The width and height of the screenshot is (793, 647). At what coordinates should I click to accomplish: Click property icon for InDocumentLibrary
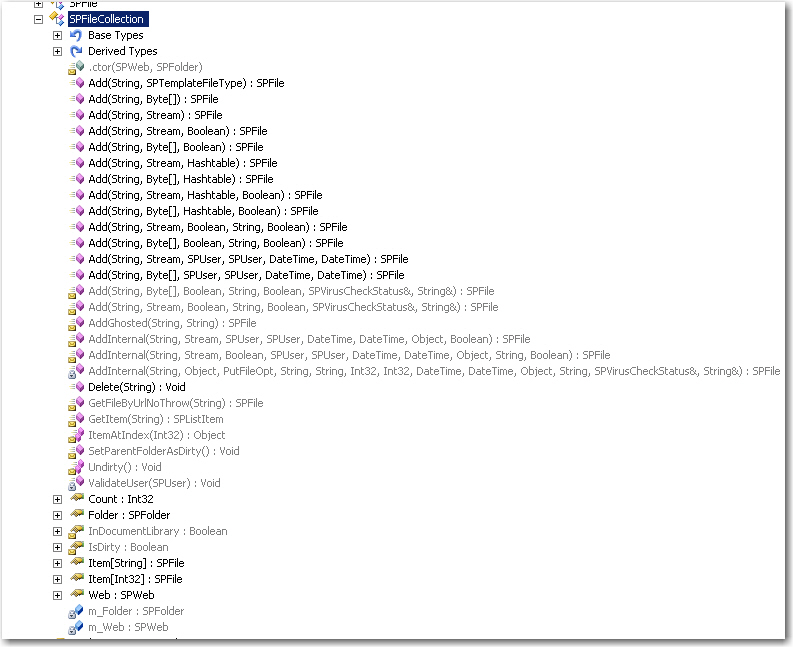76,531
